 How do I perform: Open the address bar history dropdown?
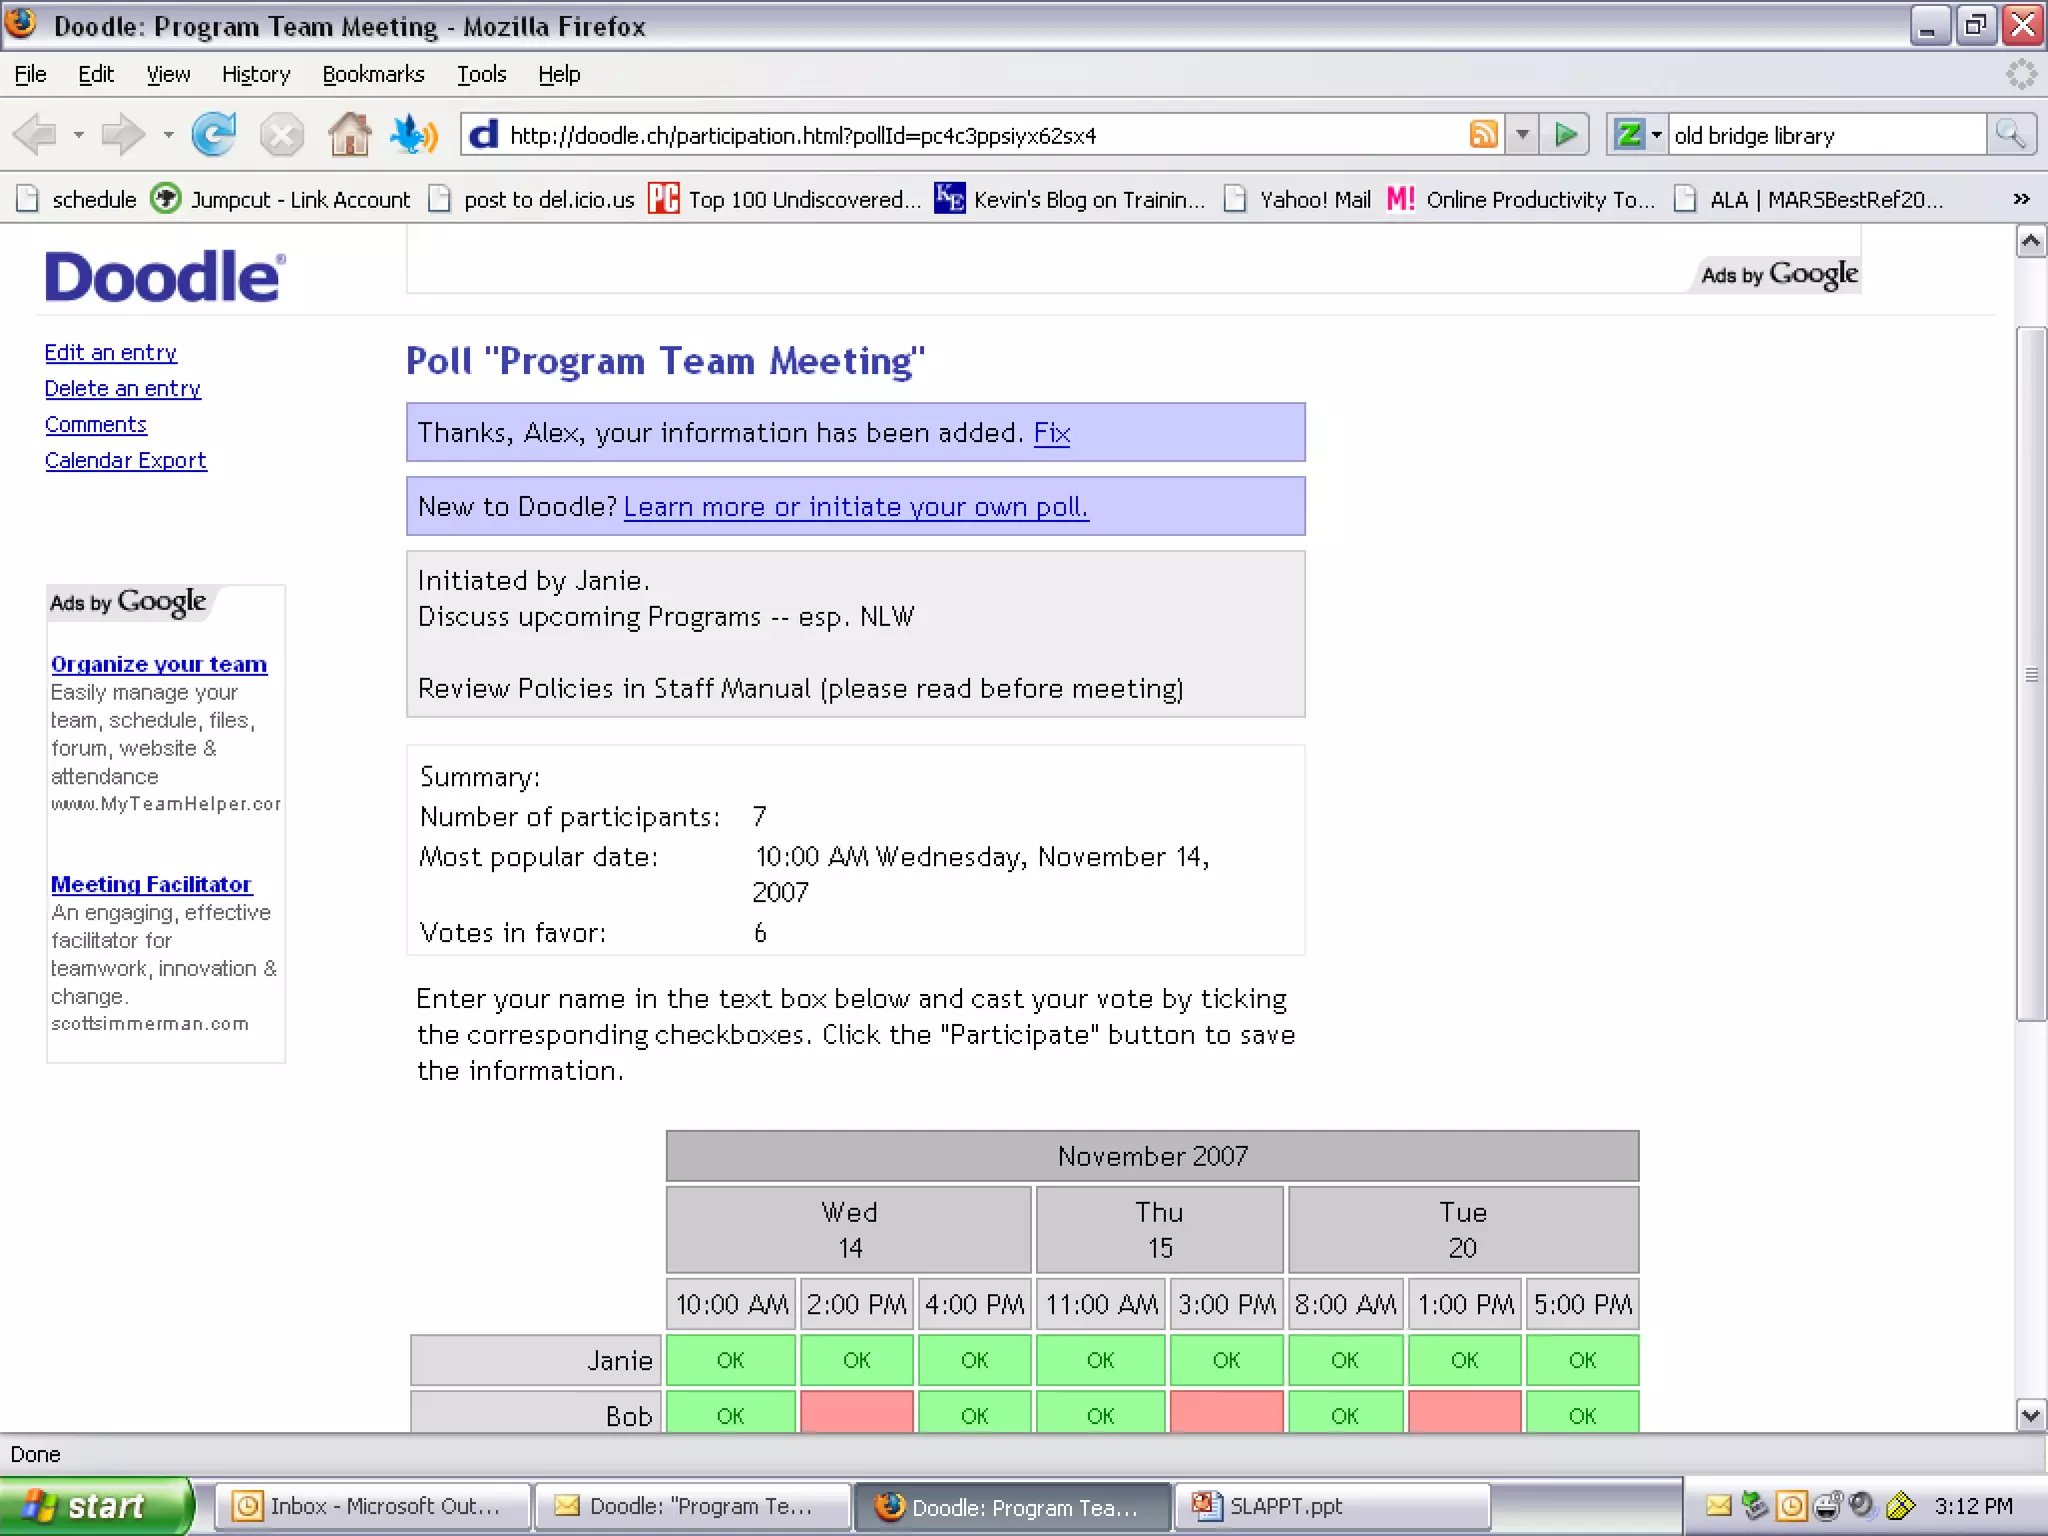1522,134
